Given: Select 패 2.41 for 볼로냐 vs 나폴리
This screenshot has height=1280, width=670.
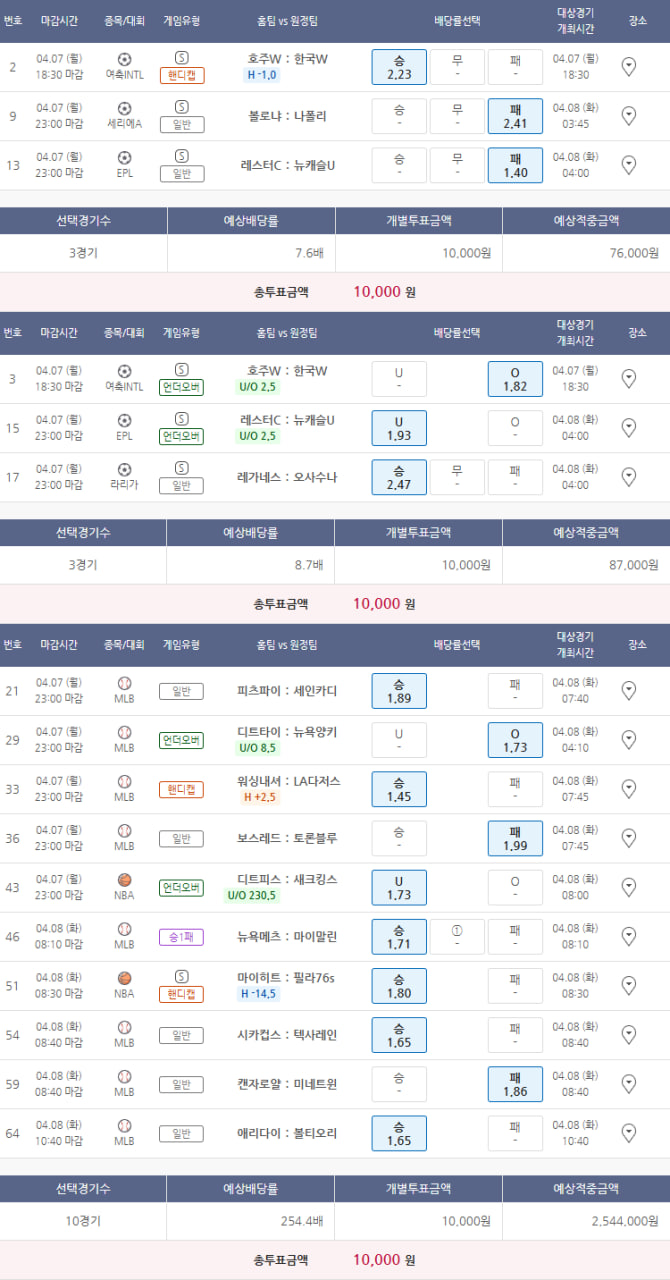Looking at the screenshot, I should point(515,116).
